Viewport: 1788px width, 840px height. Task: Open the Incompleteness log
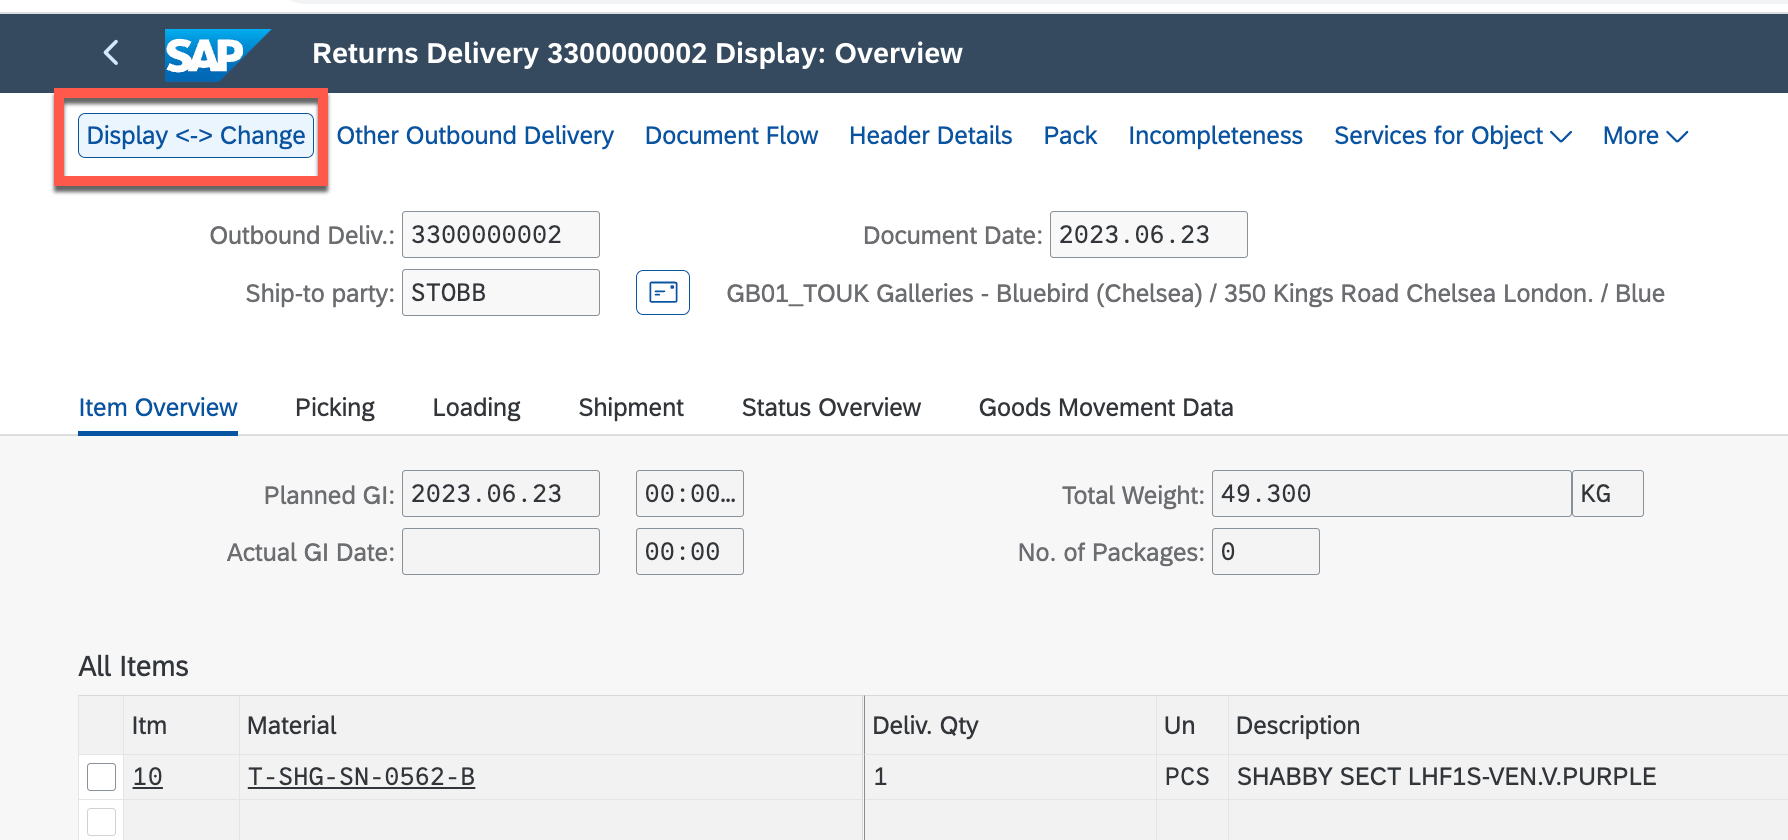[x=1215, y=136]
